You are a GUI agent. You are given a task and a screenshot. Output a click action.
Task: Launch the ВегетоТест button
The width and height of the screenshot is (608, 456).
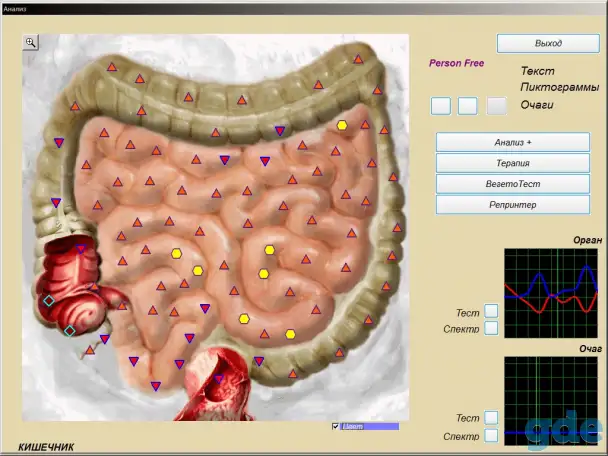[x=513, y=184]
